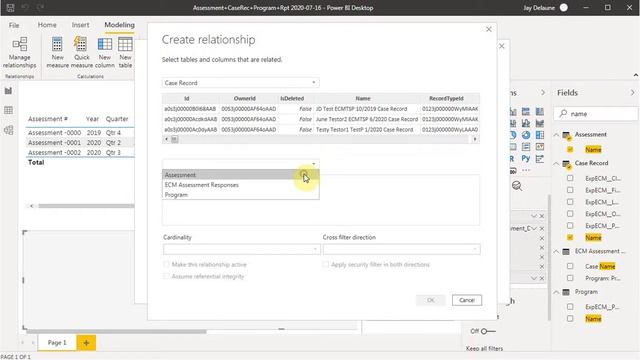This screenshot has width=640, height=360.
Task: Close the Manage relationships window behind
Action: tap(502, 46)
